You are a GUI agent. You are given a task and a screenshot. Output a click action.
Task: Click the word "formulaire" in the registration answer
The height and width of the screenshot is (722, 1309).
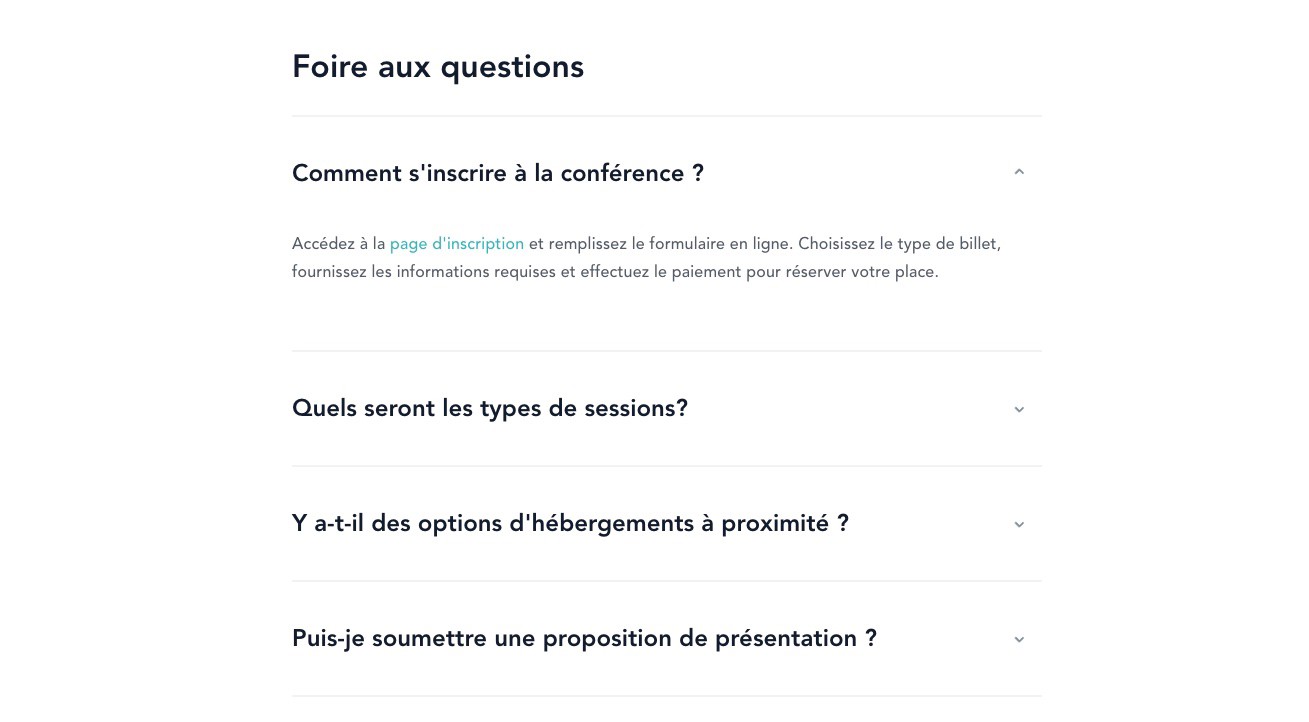(687, 244)
